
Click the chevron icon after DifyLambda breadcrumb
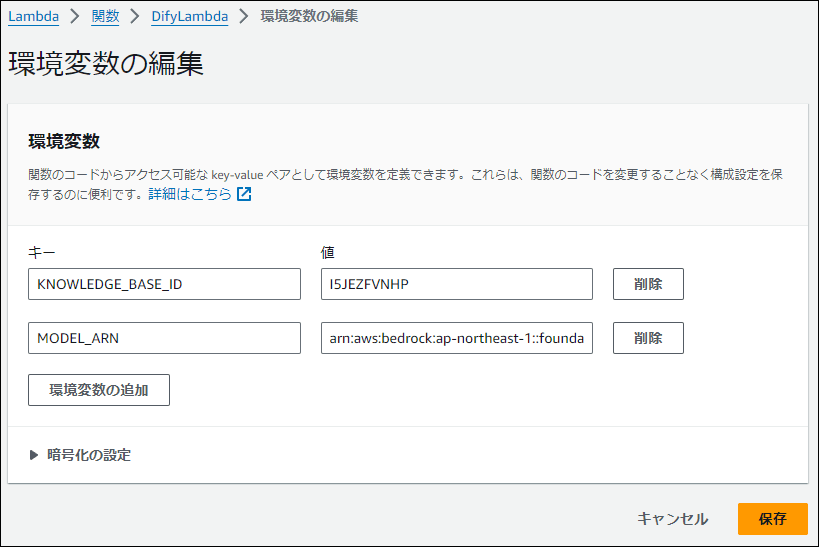243,16
